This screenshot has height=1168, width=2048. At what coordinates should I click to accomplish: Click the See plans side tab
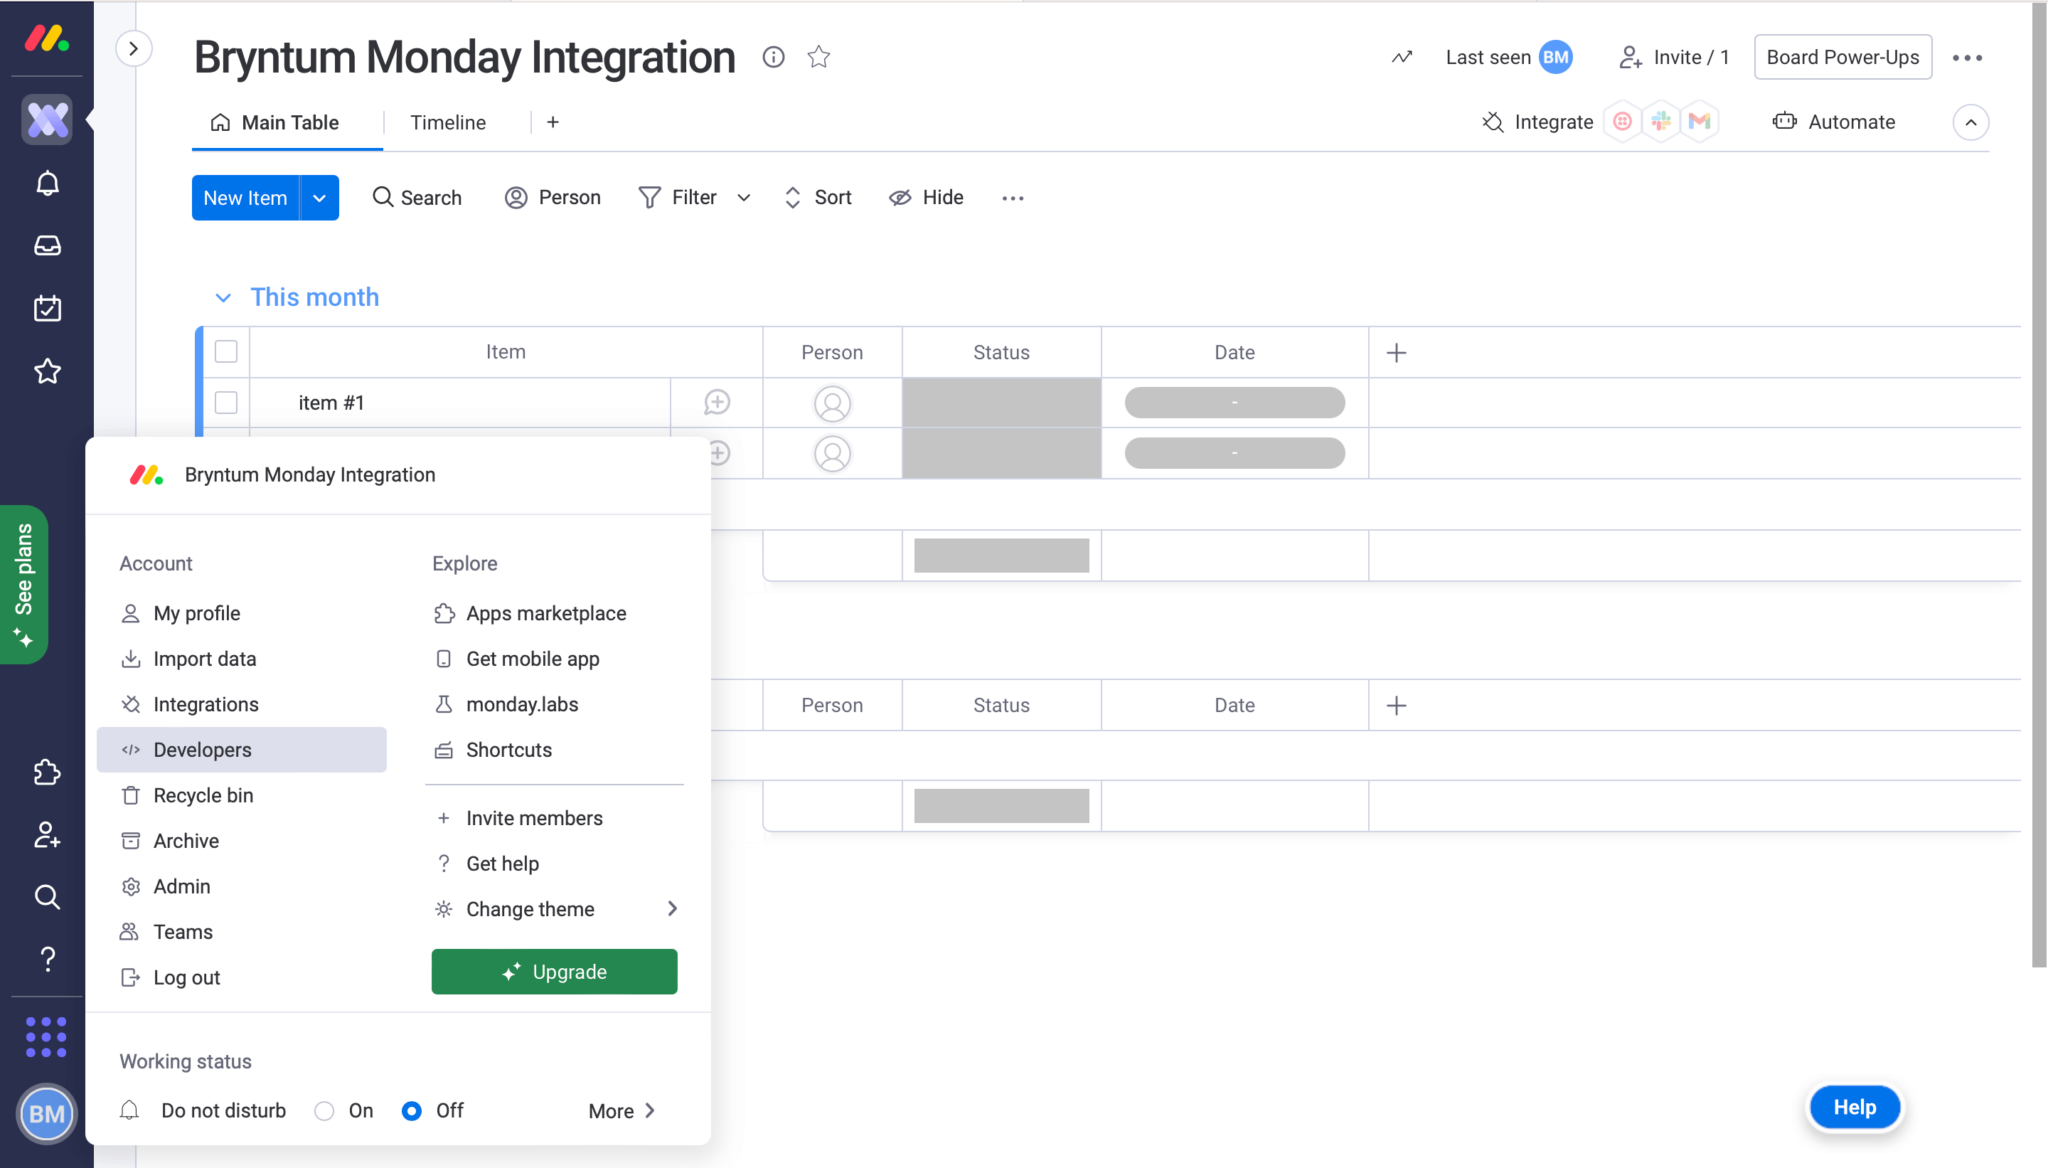(24, 585)
